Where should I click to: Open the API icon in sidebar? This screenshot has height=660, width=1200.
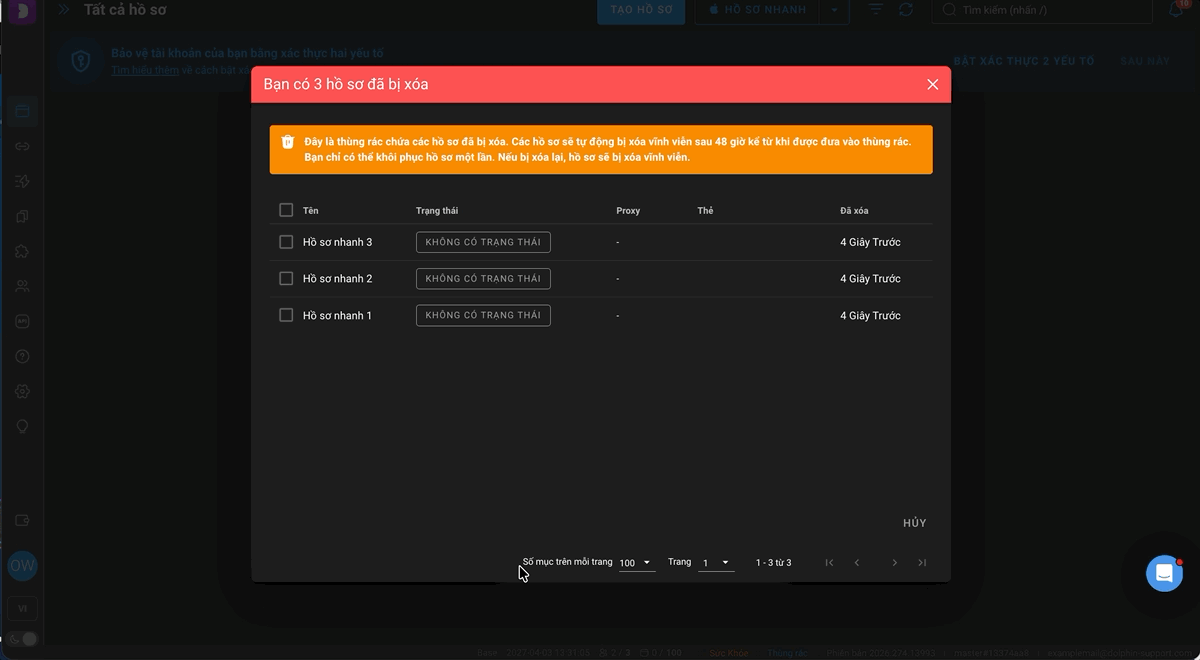[x=22, y=321]
